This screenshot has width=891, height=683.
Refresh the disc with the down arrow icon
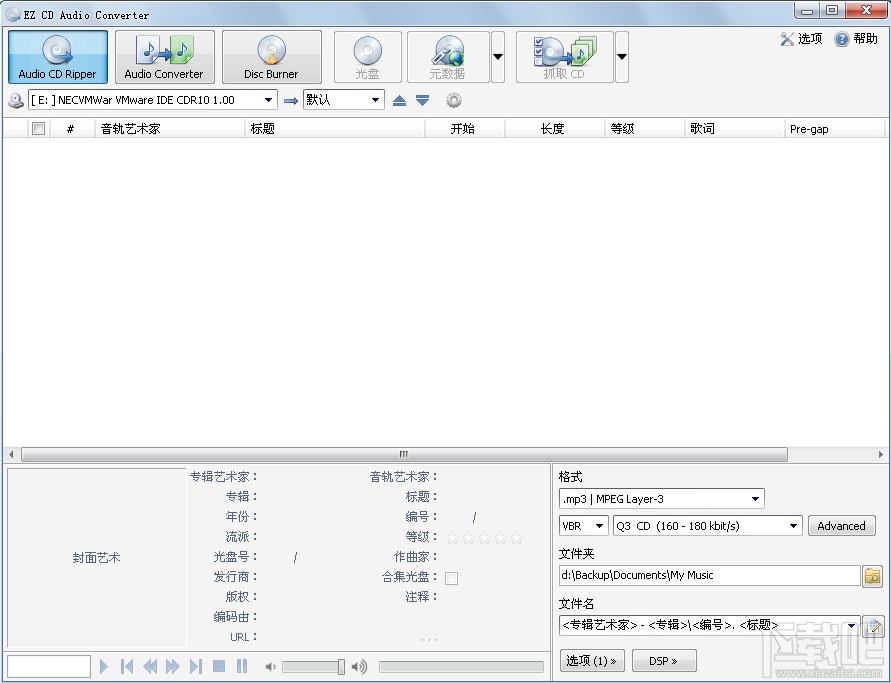pyautogui.click(x=421, y=100)
